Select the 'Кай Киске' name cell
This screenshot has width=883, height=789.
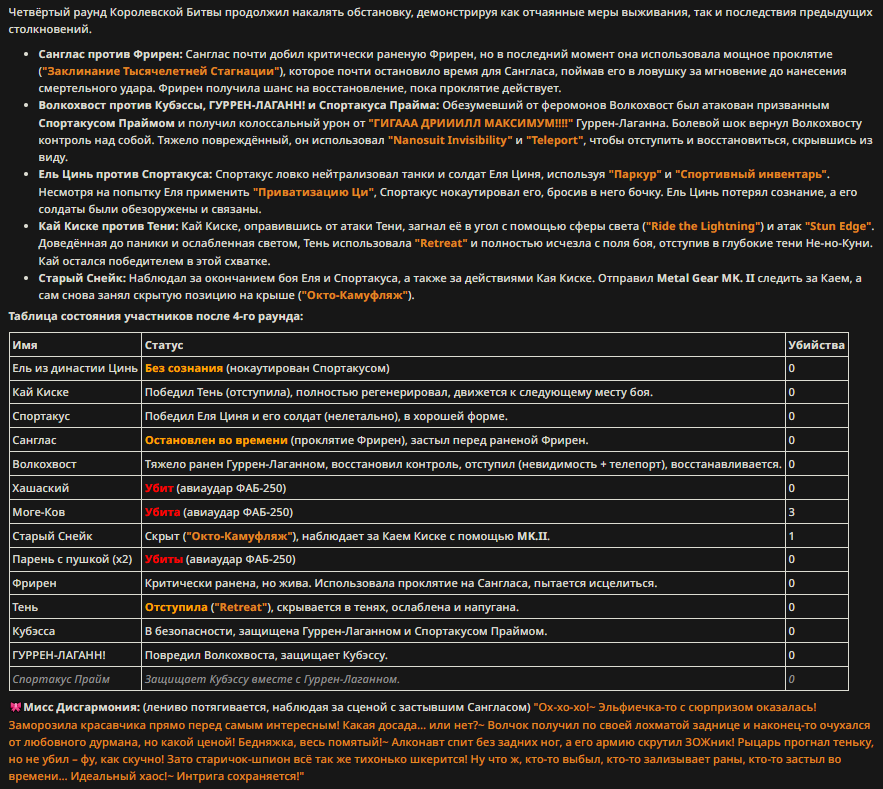75,392
